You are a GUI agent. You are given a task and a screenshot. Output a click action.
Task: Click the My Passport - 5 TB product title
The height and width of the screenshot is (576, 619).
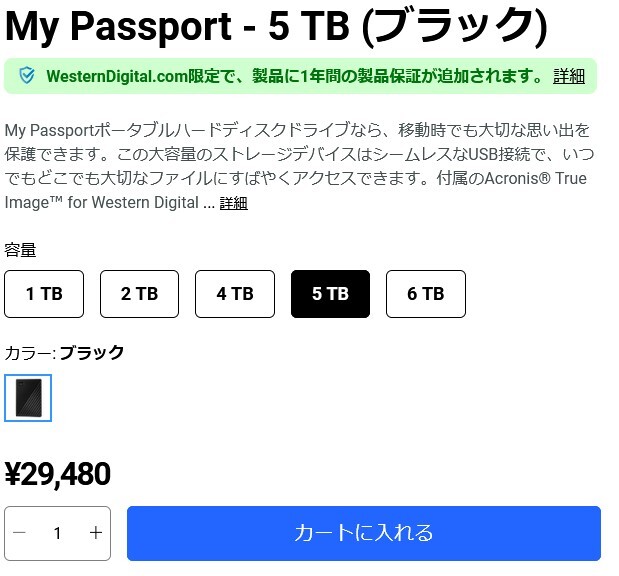click(x=276, y=25)
